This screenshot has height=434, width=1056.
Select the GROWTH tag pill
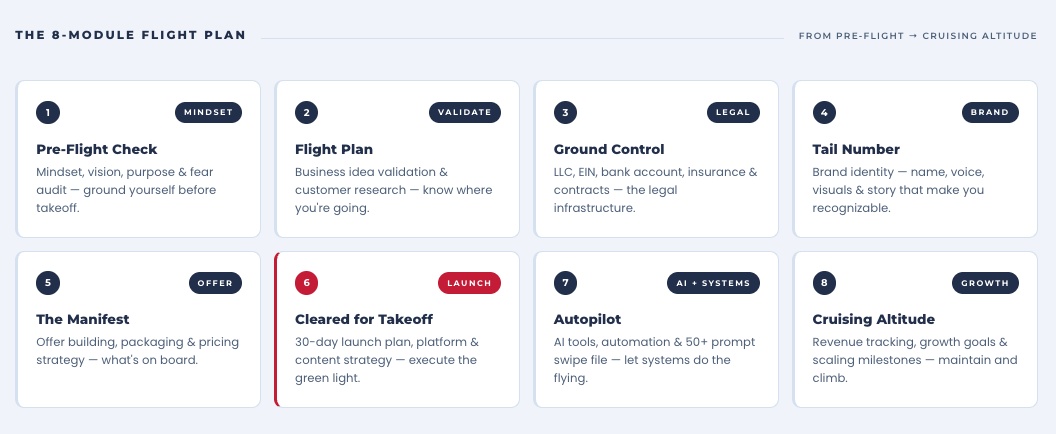point(985,283)
